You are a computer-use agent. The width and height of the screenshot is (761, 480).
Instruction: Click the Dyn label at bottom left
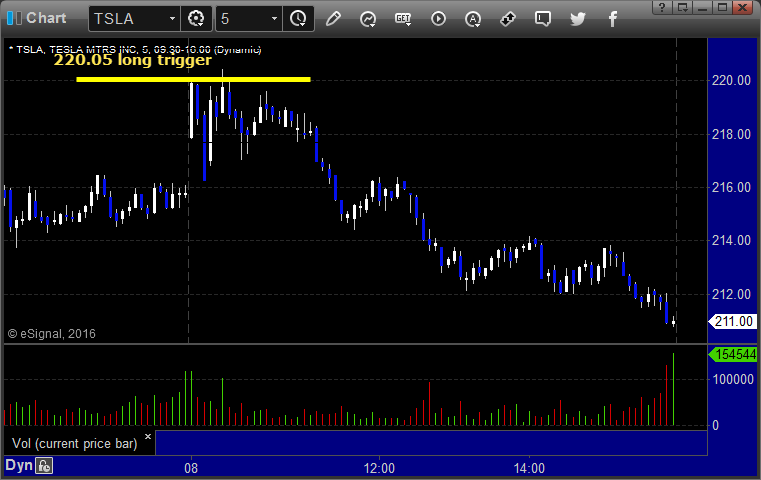tap(19, 465)
